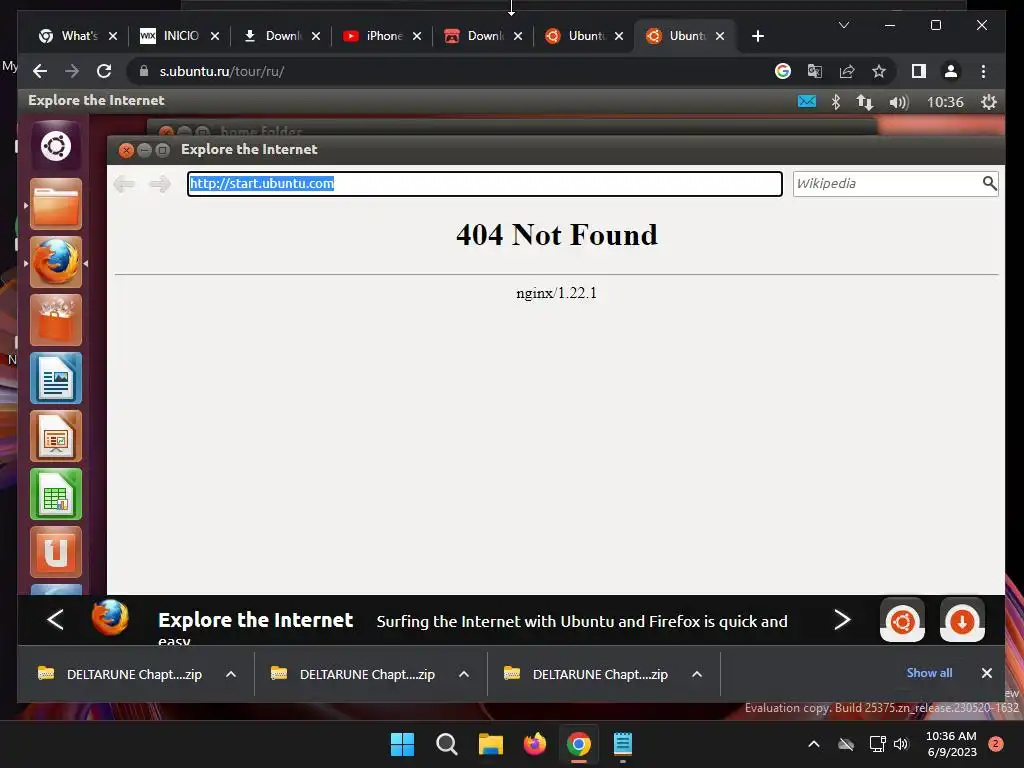Open the Home Folder launcher icon
The width and height of the screenshot is (1024, 768).
[x=56, y=204]
